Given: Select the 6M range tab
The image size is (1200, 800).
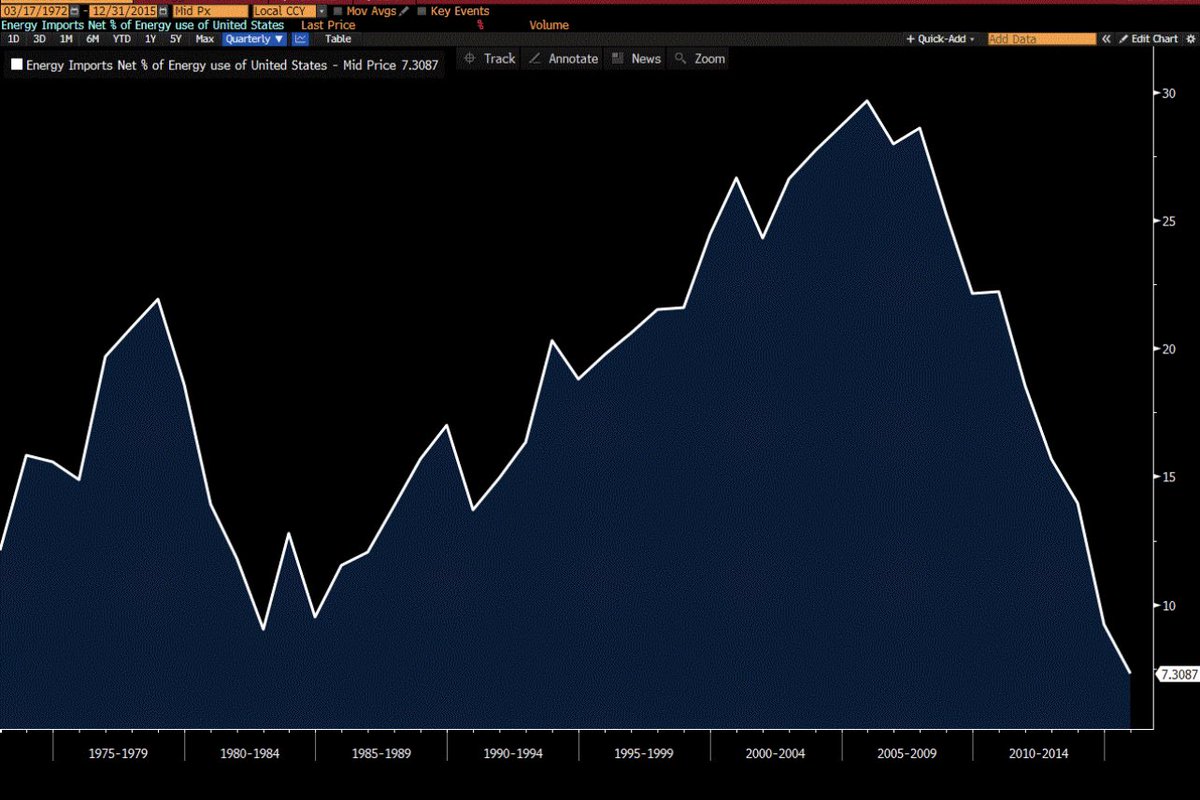Looking at the screenshot, I should [92, 39].
